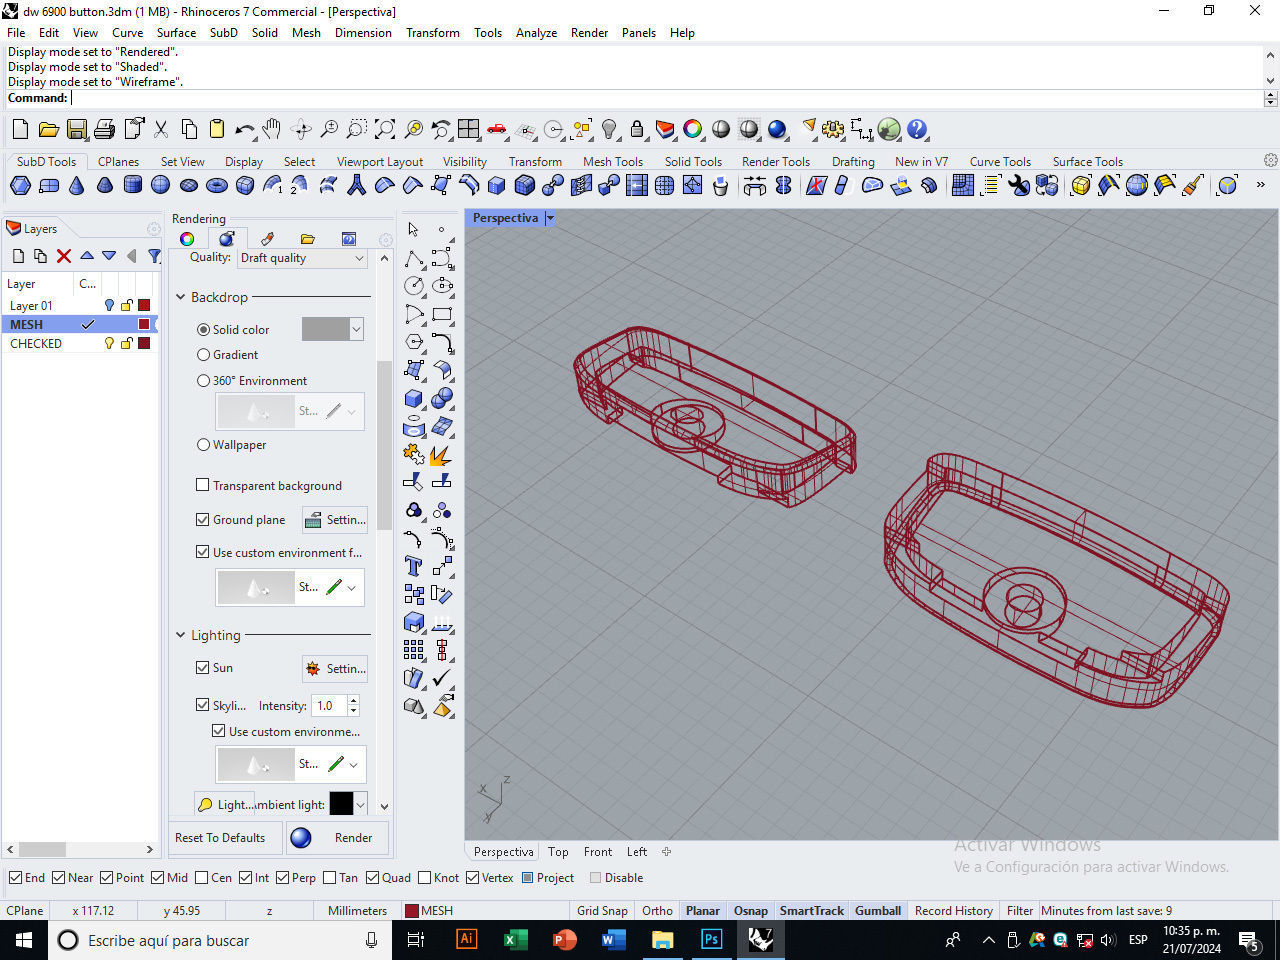The image size is (1280, 960).
Task: Open the Analyze menu
Action: coord(536,33)
